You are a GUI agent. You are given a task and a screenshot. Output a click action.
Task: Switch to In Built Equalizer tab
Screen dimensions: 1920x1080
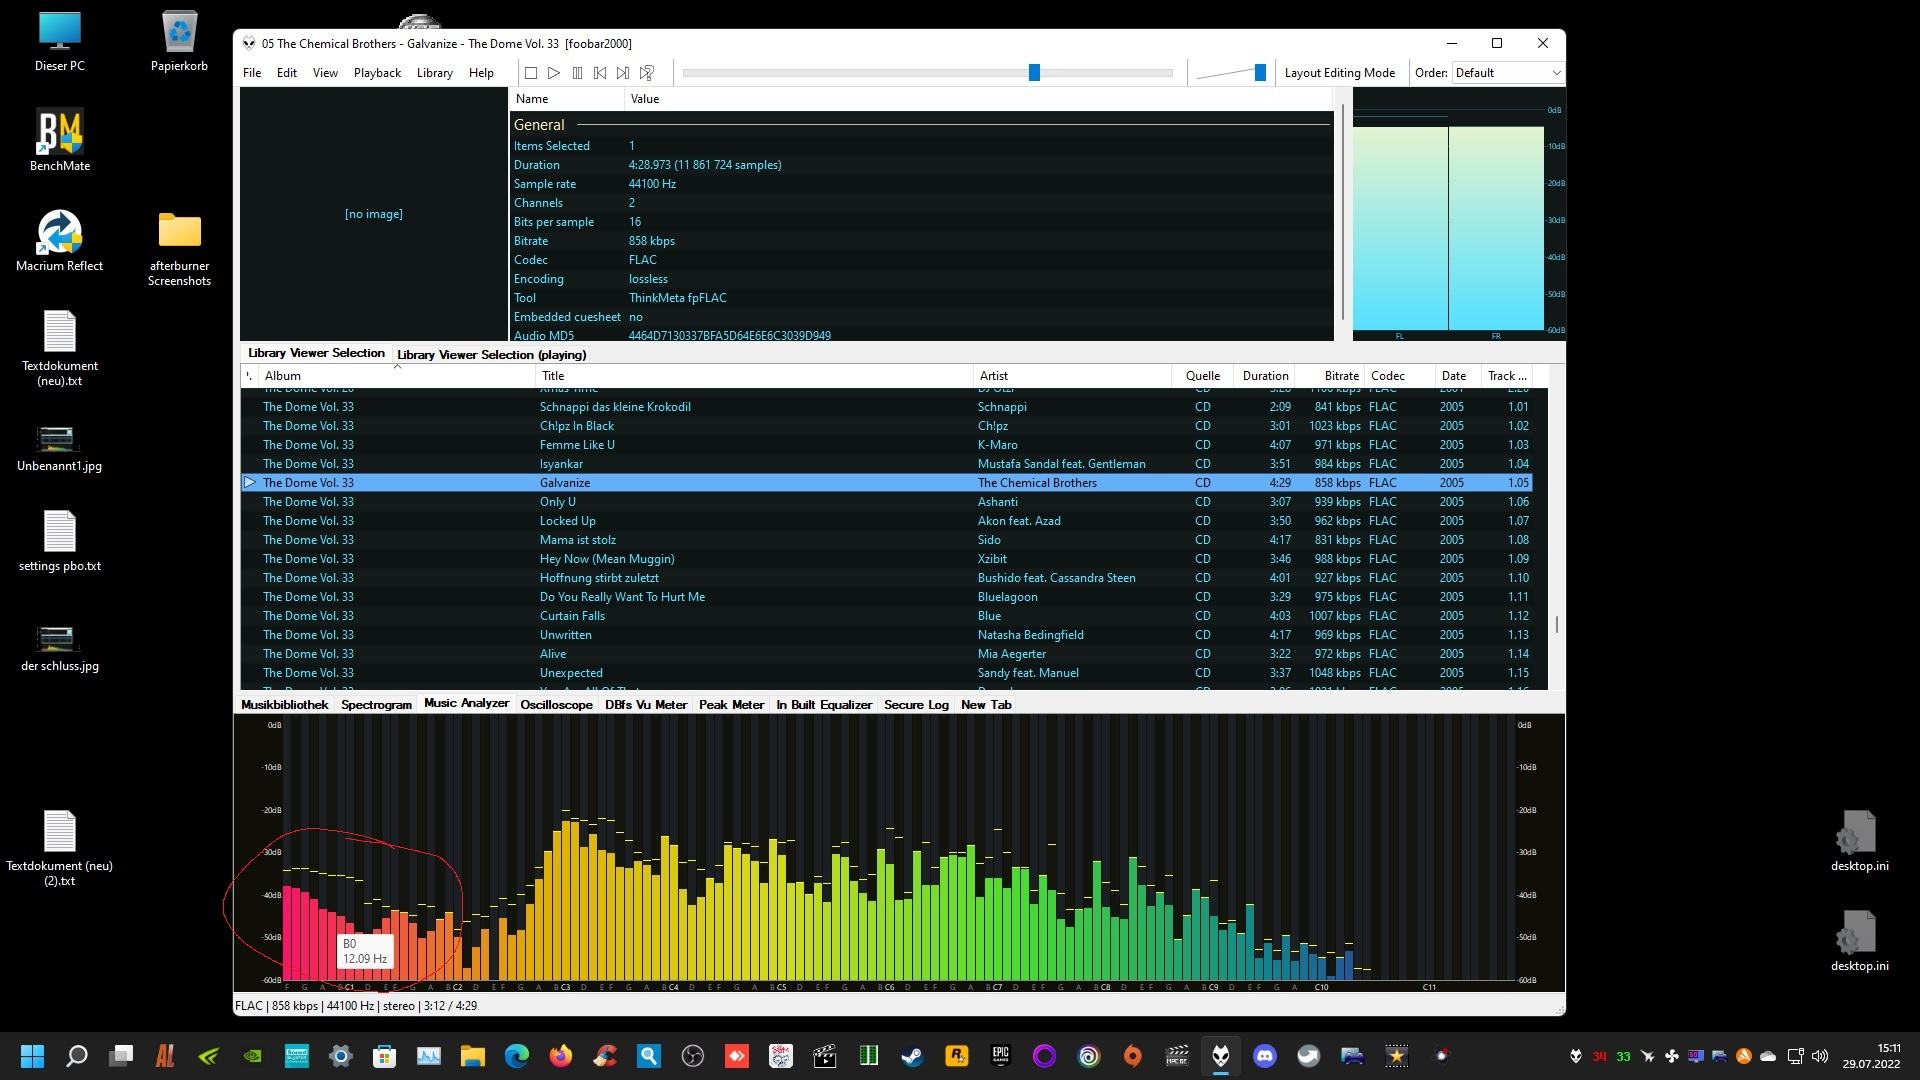pos(824,705)
